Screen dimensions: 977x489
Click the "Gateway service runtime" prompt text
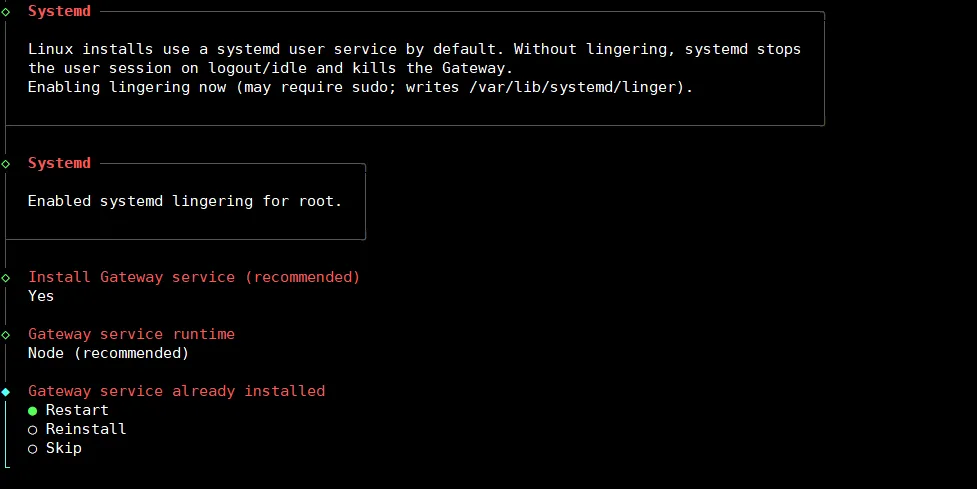131,334
